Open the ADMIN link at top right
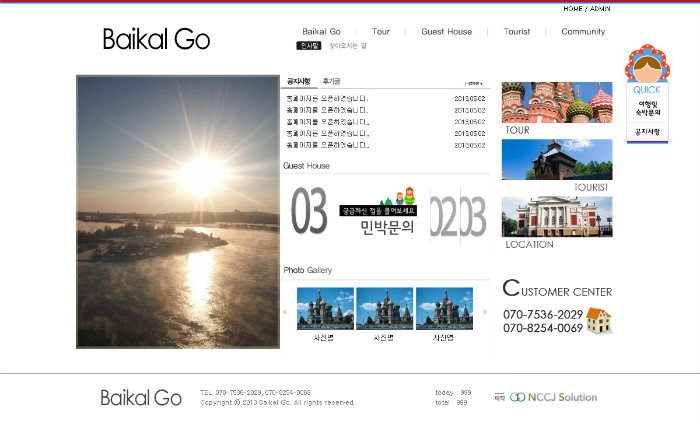The height and width of the screenshot is (421, 700). coord(600,8)
